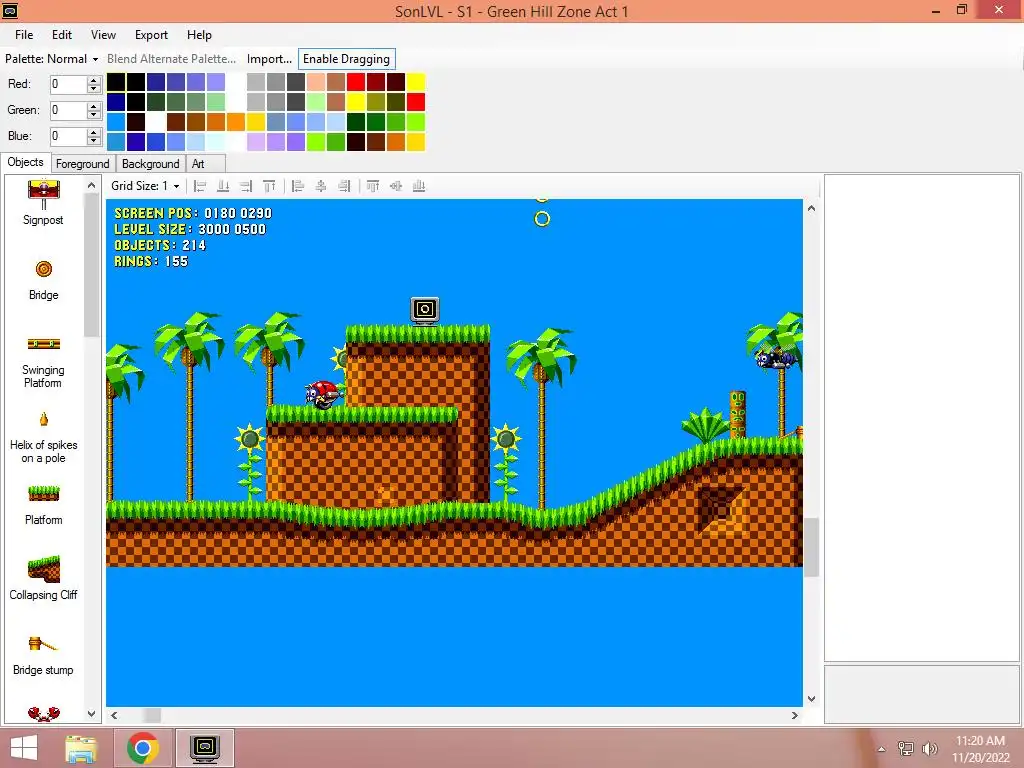Open the View menu
Image resolution: width=1024 pixels, height=768 pixels.
[103, 35]
